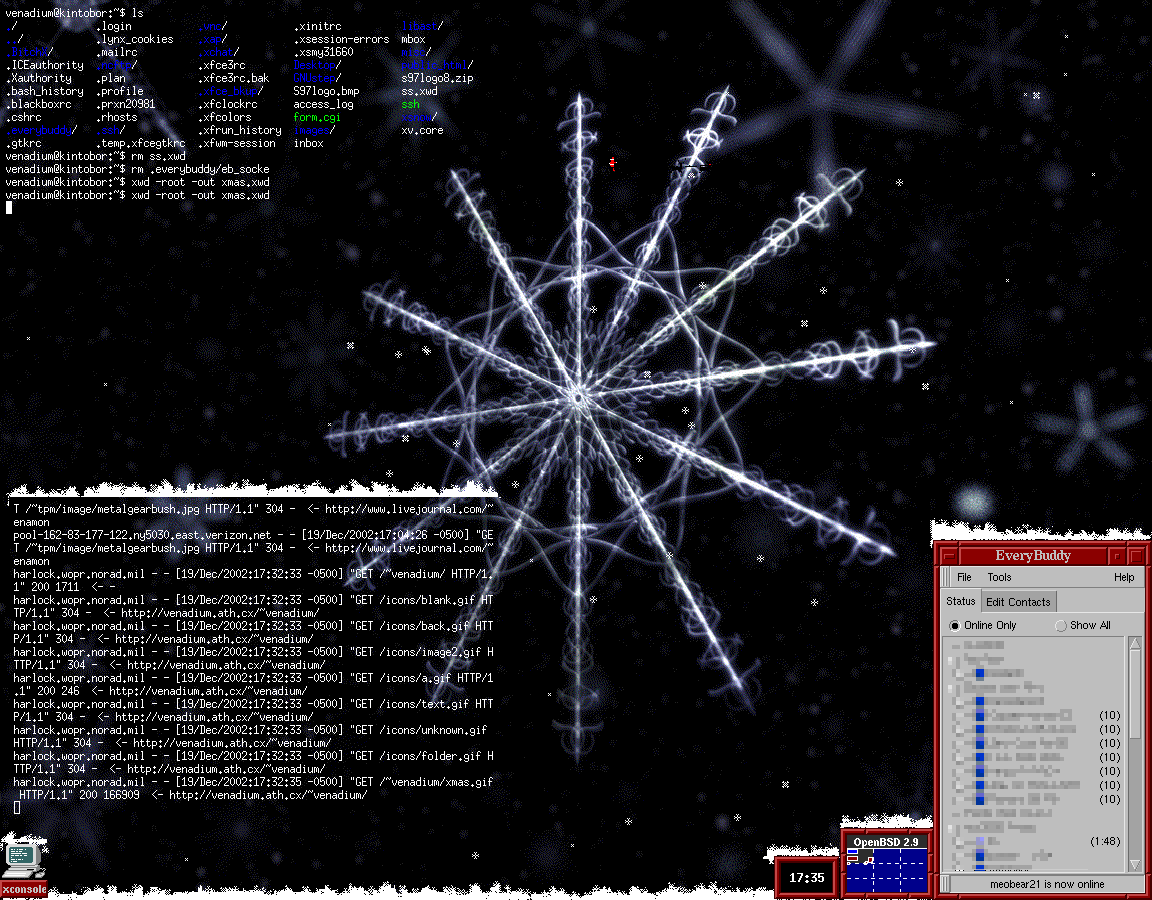Open EveryBuddy window menu button in title bar
The height and width of the screenshot is (900, 1152).
(949, 556)
